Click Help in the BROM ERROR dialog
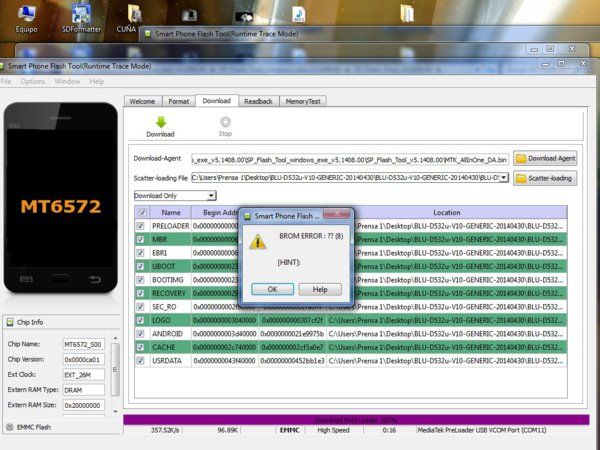The width and height of the screenshot is (600, 450). (x=320, y=289)
